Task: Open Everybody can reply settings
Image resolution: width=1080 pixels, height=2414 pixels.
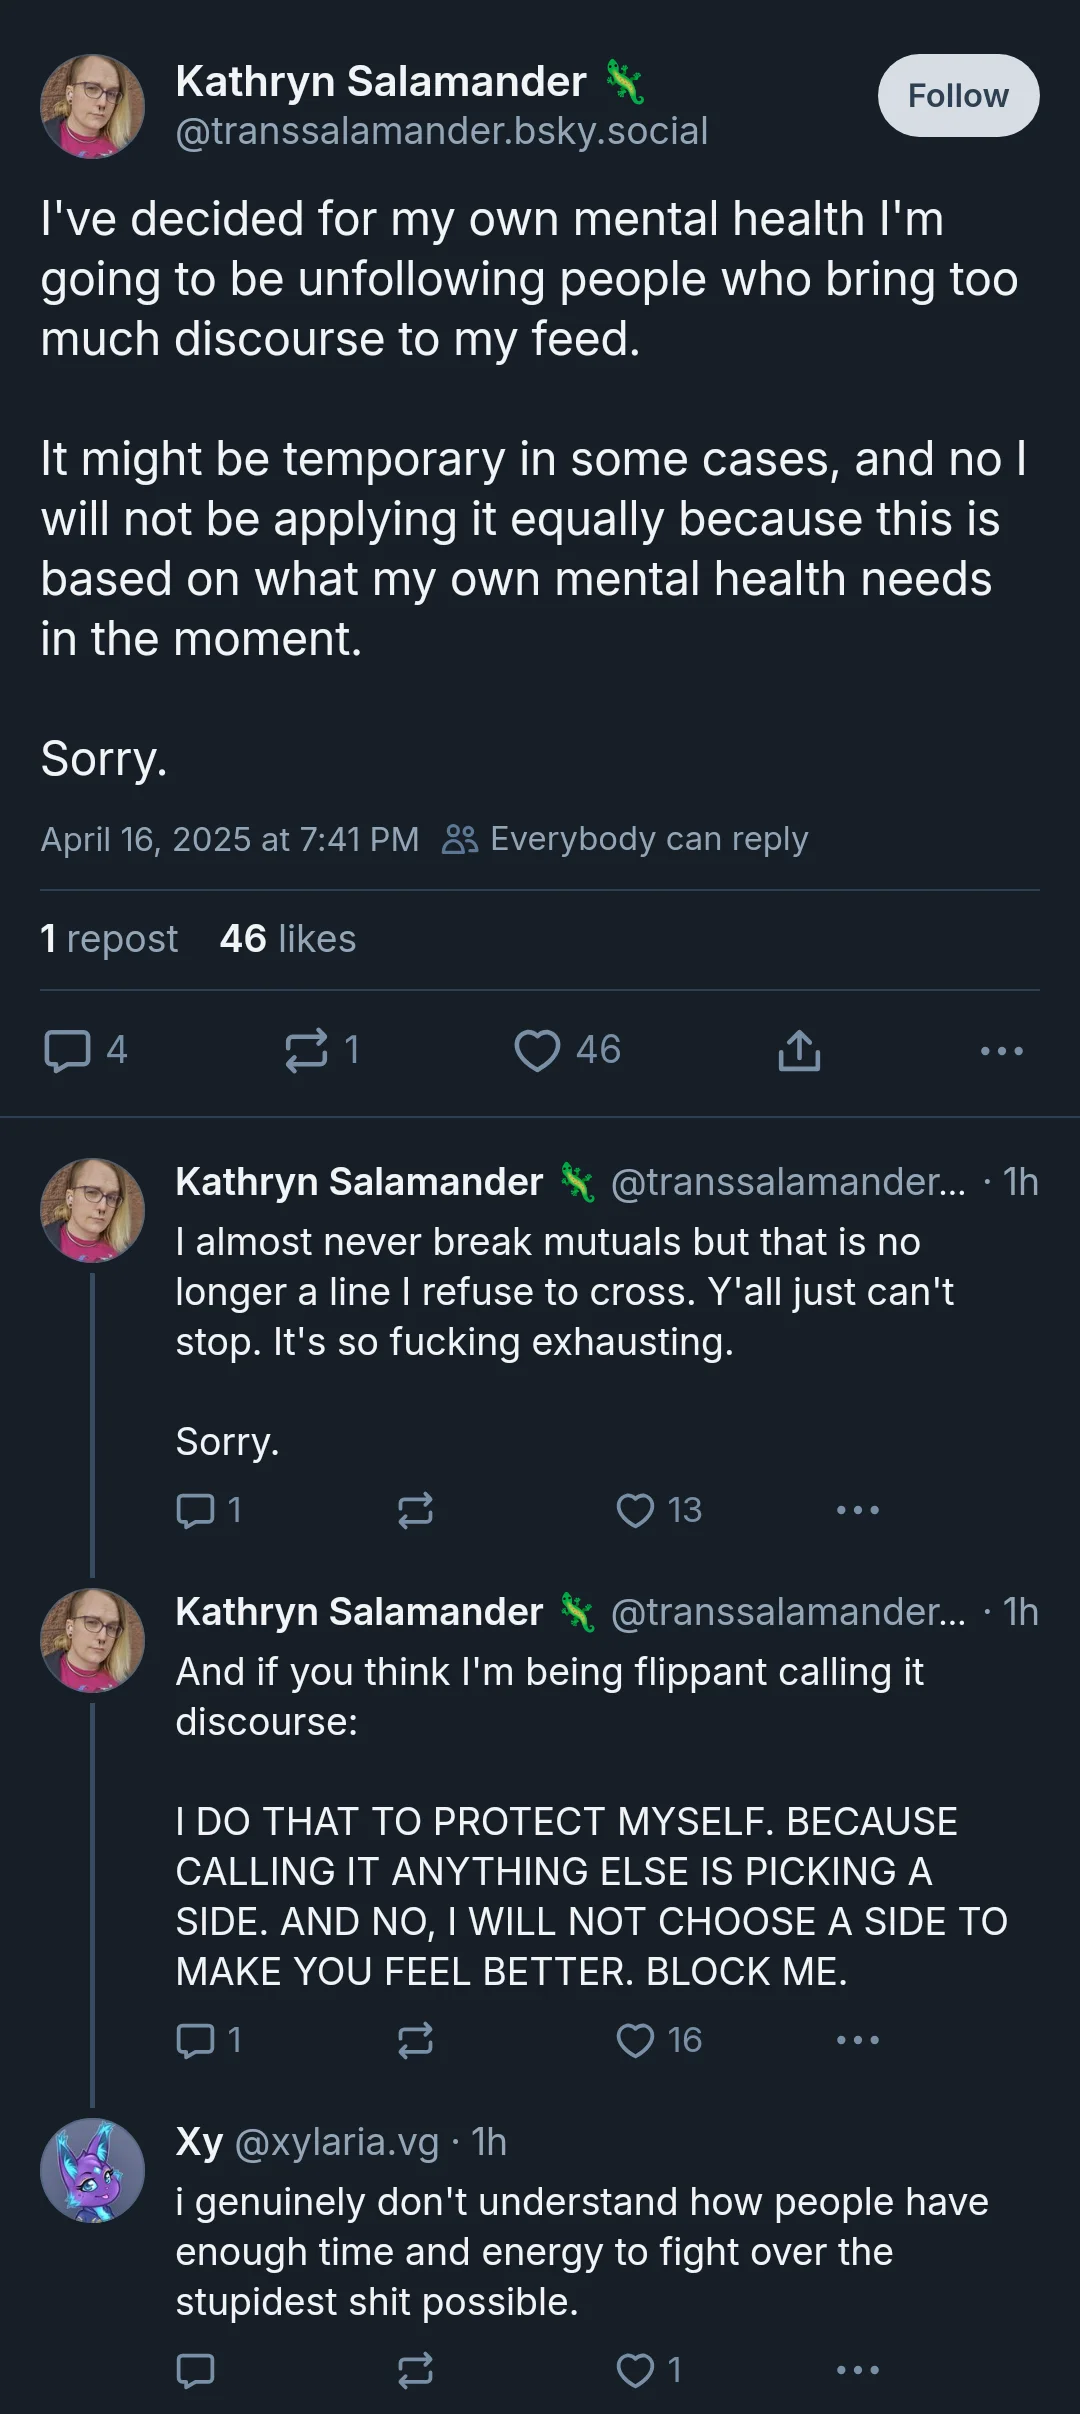Action: point(625,839)
